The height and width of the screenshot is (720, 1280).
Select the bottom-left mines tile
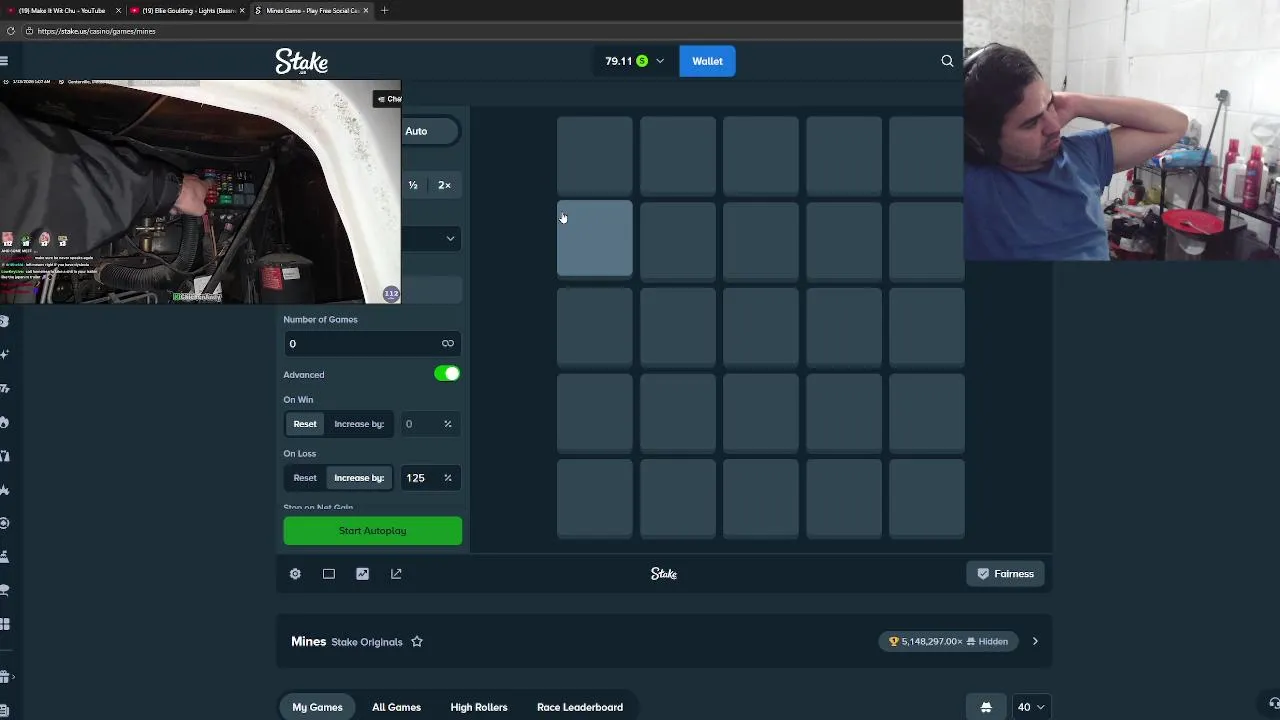(x=595, y=498)
